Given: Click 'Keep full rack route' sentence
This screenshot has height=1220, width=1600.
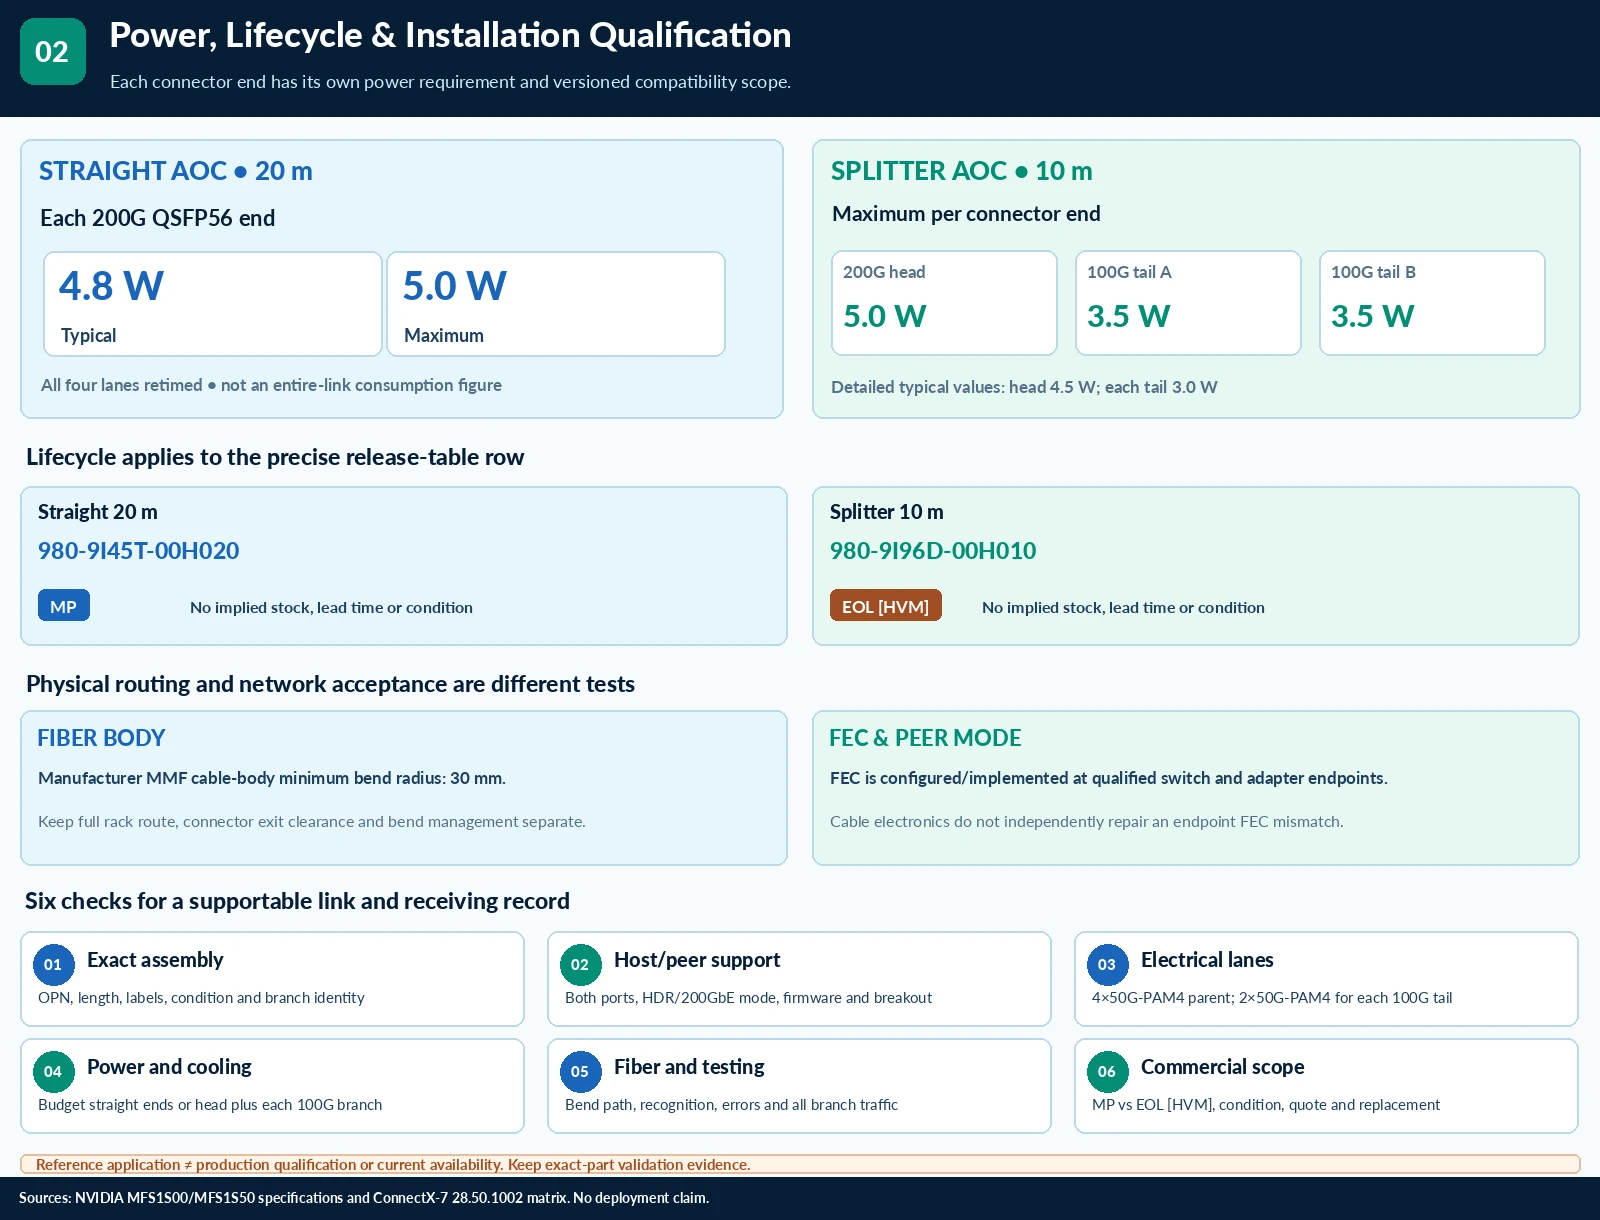Looking at the screenshot, I should (x=312, y=822).
